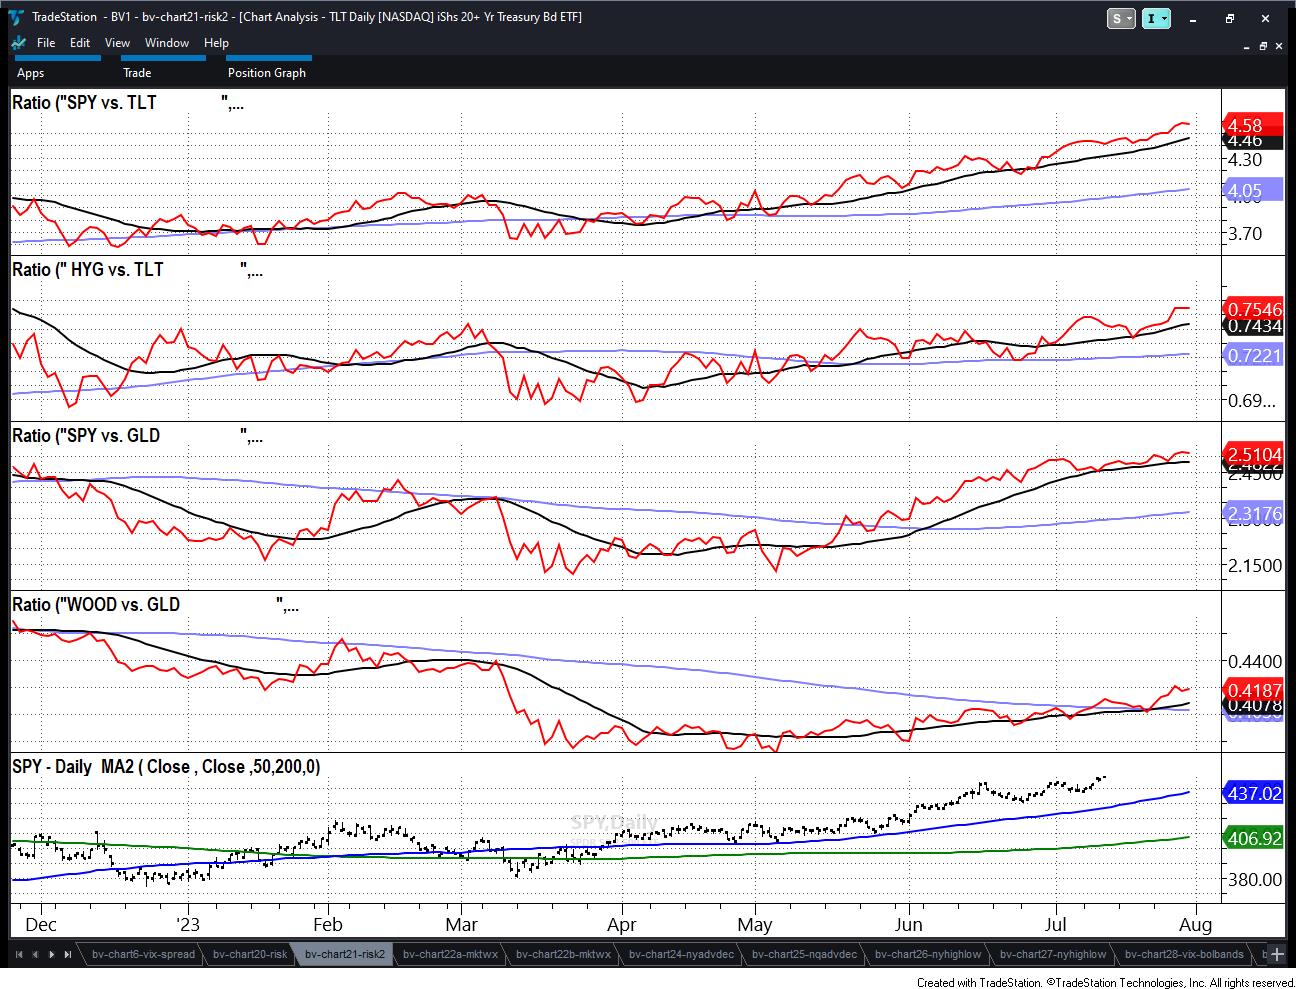Open the Window menu
1296x989 pixels.
(x=166, y=43)
